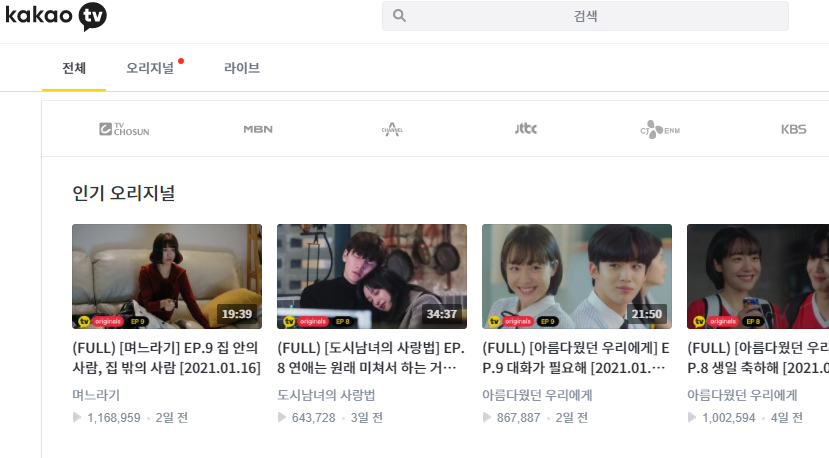Open the KBS channel logo
The height and width of the screenshot is (458, 829).
tap(794, 129)
